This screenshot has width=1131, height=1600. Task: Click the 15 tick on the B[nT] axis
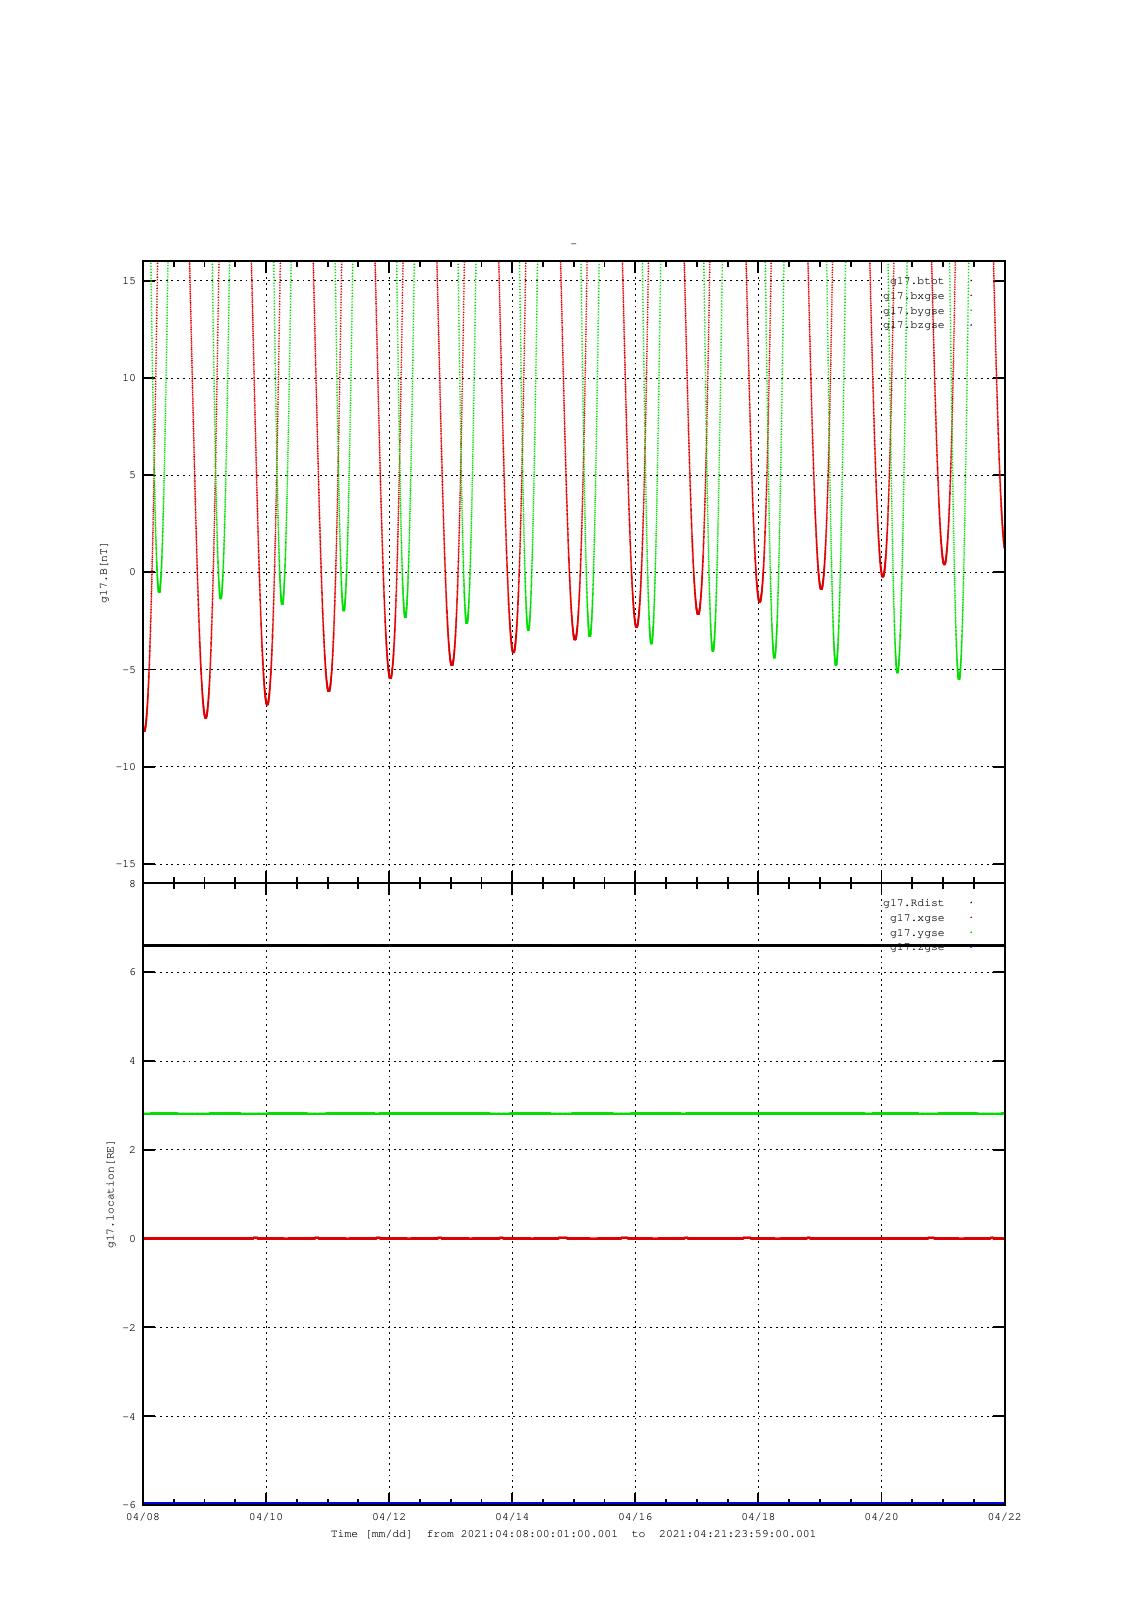[129, 281]
